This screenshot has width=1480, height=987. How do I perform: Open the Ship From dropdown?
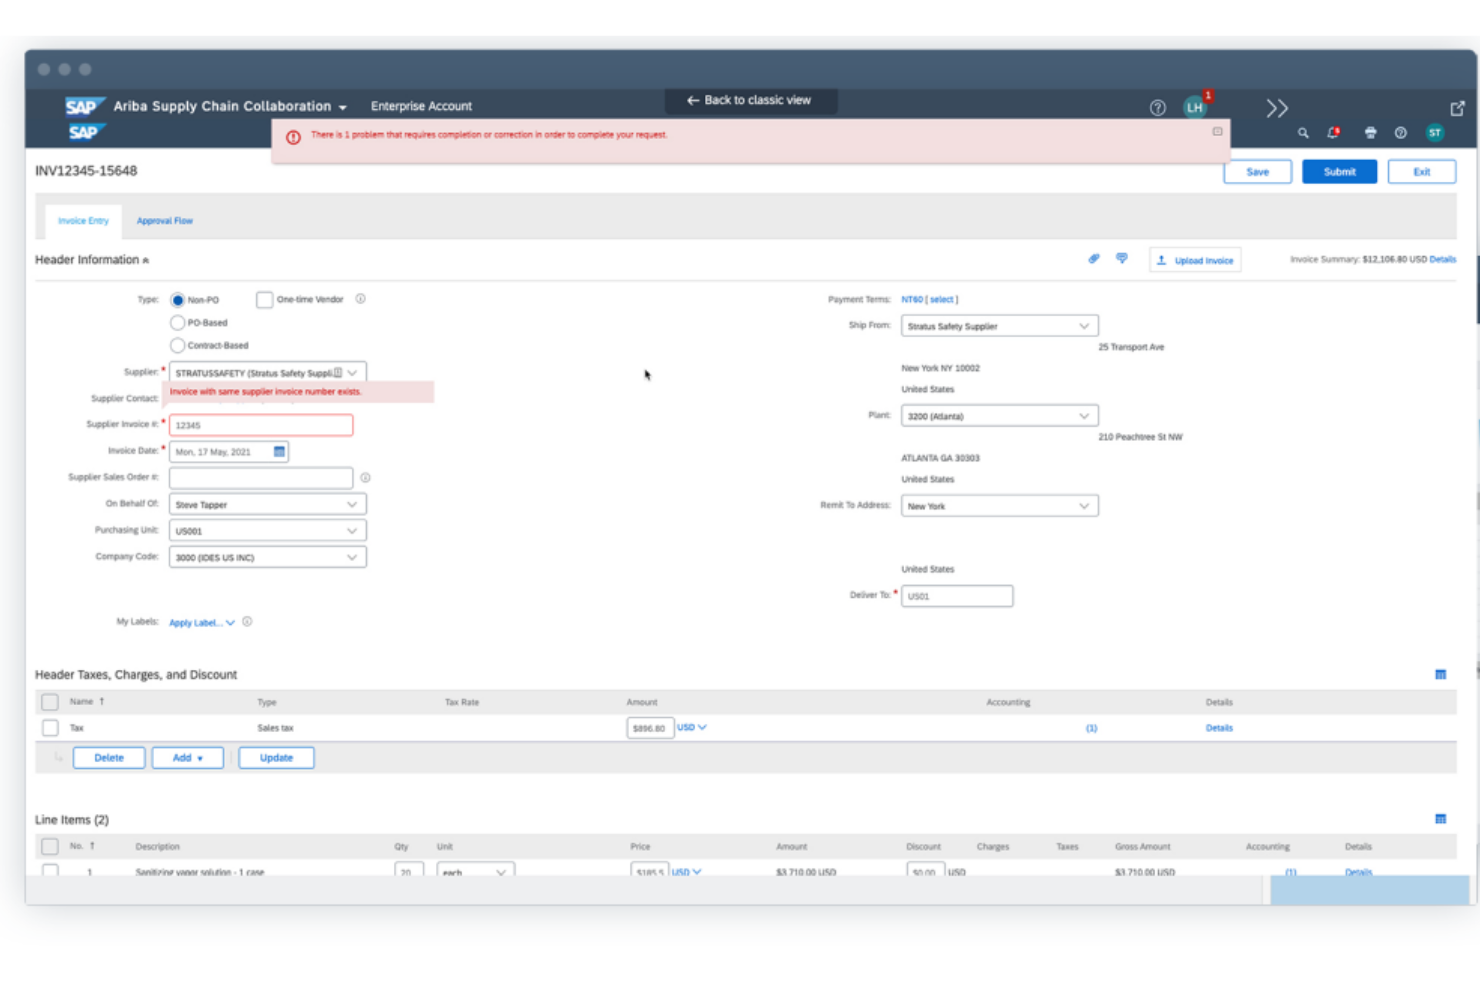999,326
